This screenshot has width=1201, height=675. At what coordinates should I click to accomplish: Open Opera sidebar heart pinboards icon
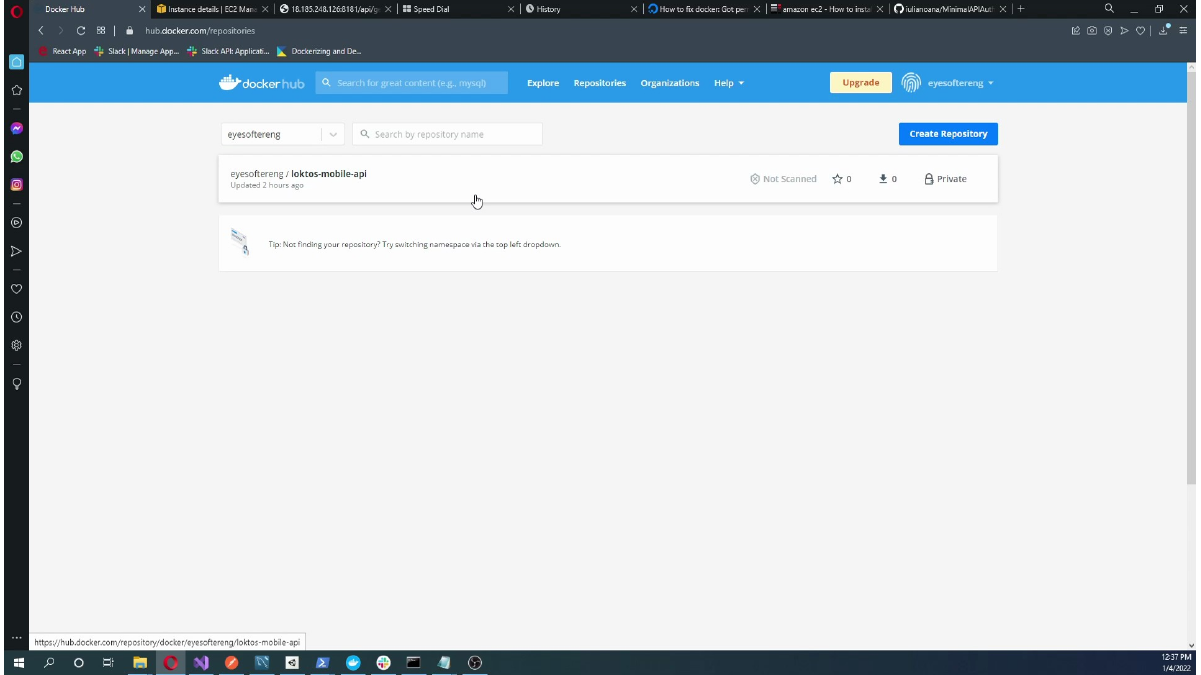tap(16, 289)
